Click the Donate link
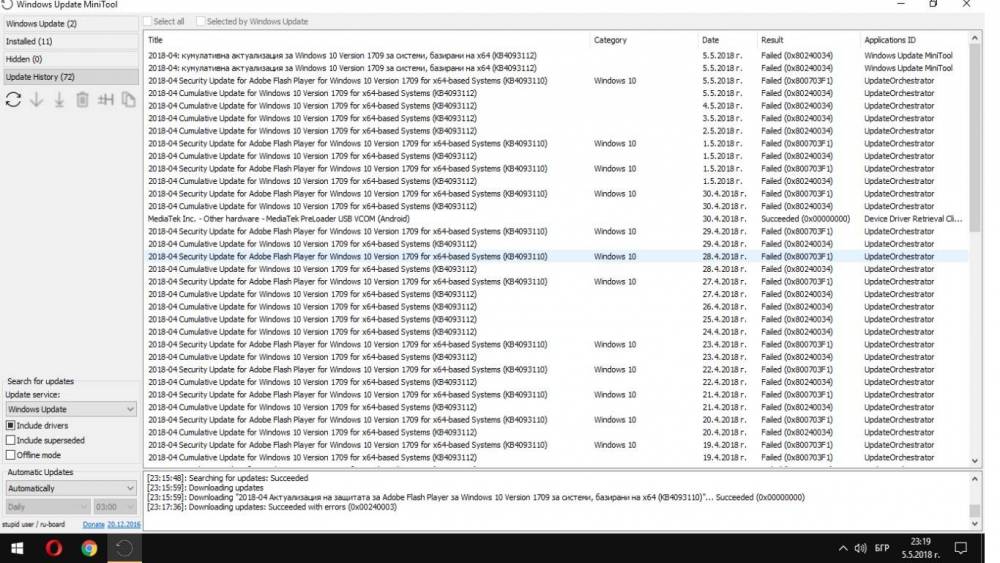The width and height of the screenshot is (1000, 563). coord(93,524)
